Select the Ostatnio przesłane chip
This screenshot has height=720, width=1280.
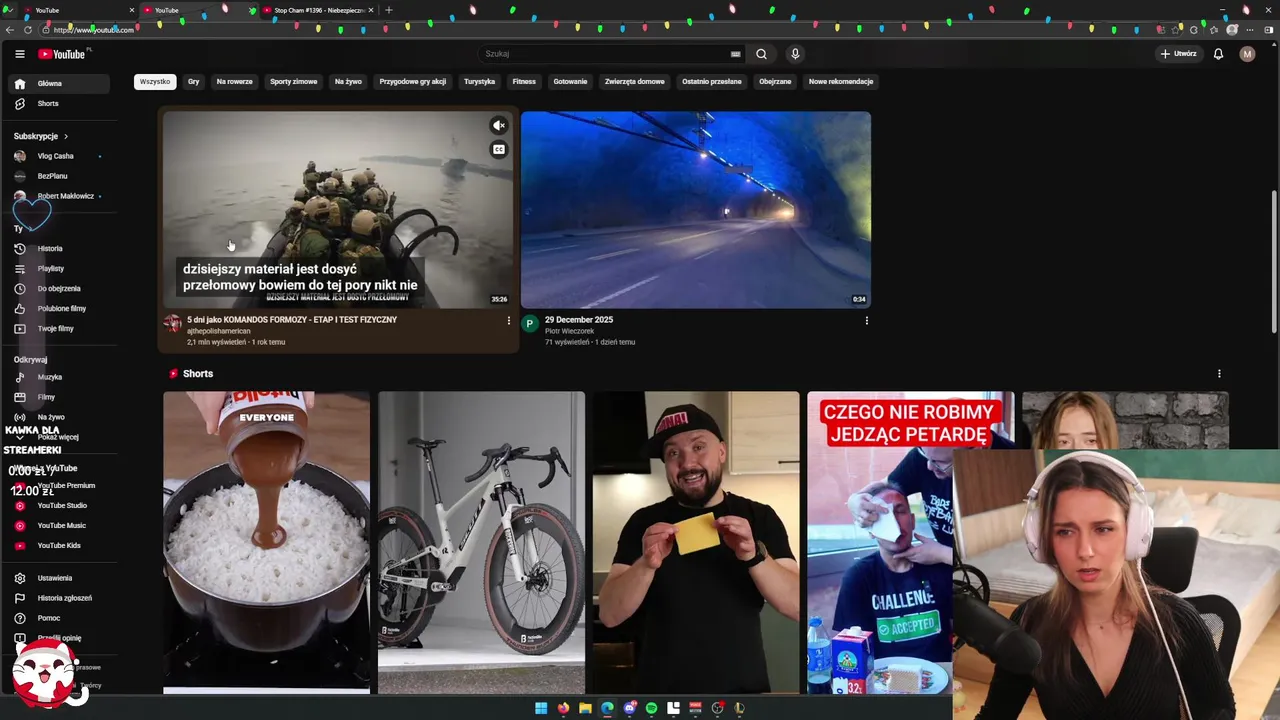tap(712, 82)
